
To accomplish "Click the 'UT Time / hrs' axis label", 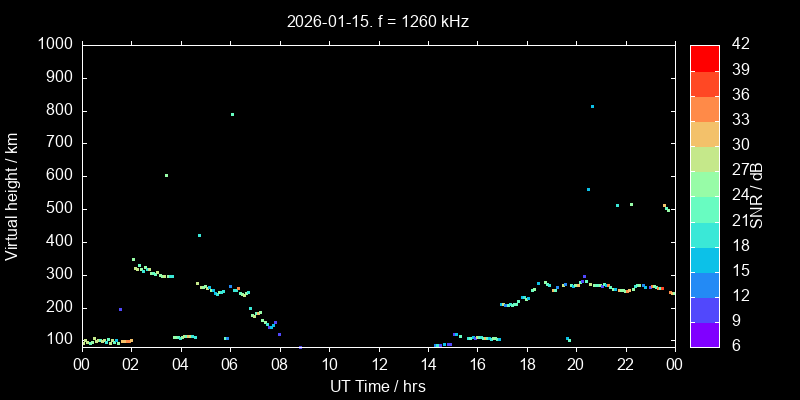I will click(377, 386).
